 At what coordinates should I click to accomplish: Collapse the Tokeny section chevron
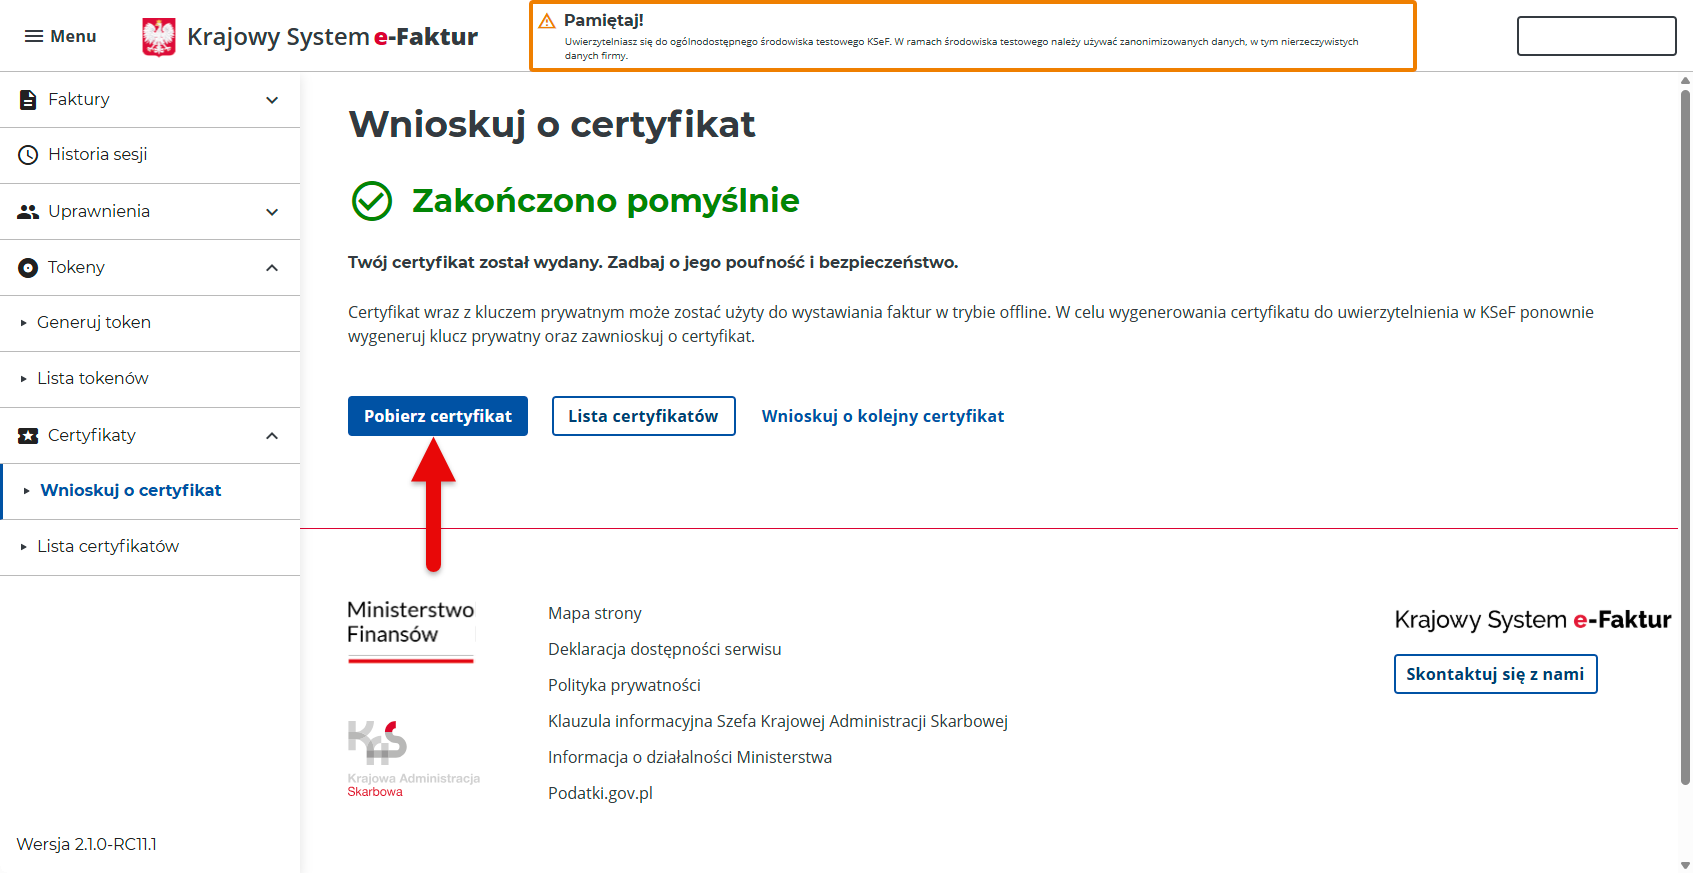point(272,268)
